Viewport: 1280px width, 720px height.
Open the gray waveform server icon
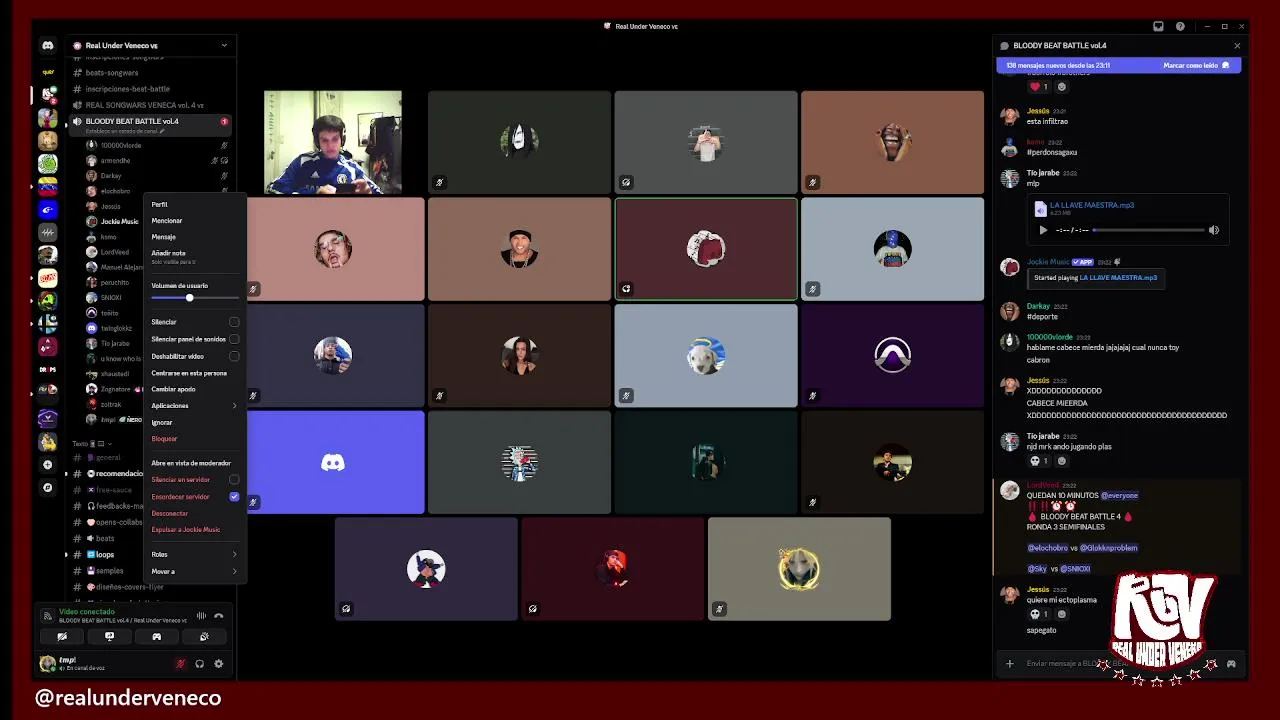[x=47, y=232]
